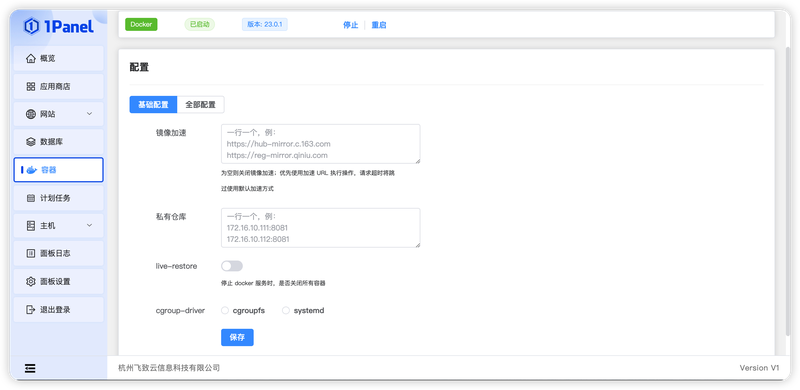The image size is (800, 390).
Task: Open 面板设置 menu item
Action: click(59, 281)
